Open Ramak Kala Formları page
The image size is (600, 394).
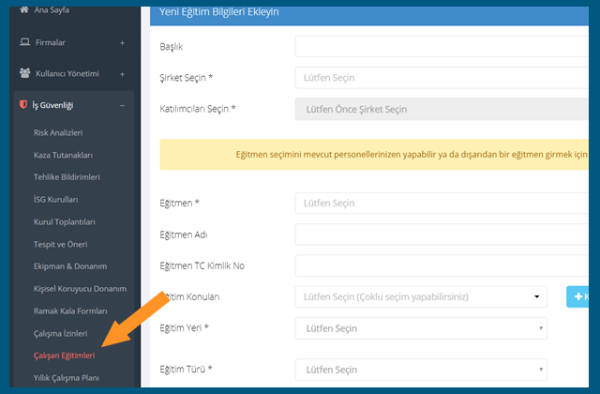pos(70,311)
